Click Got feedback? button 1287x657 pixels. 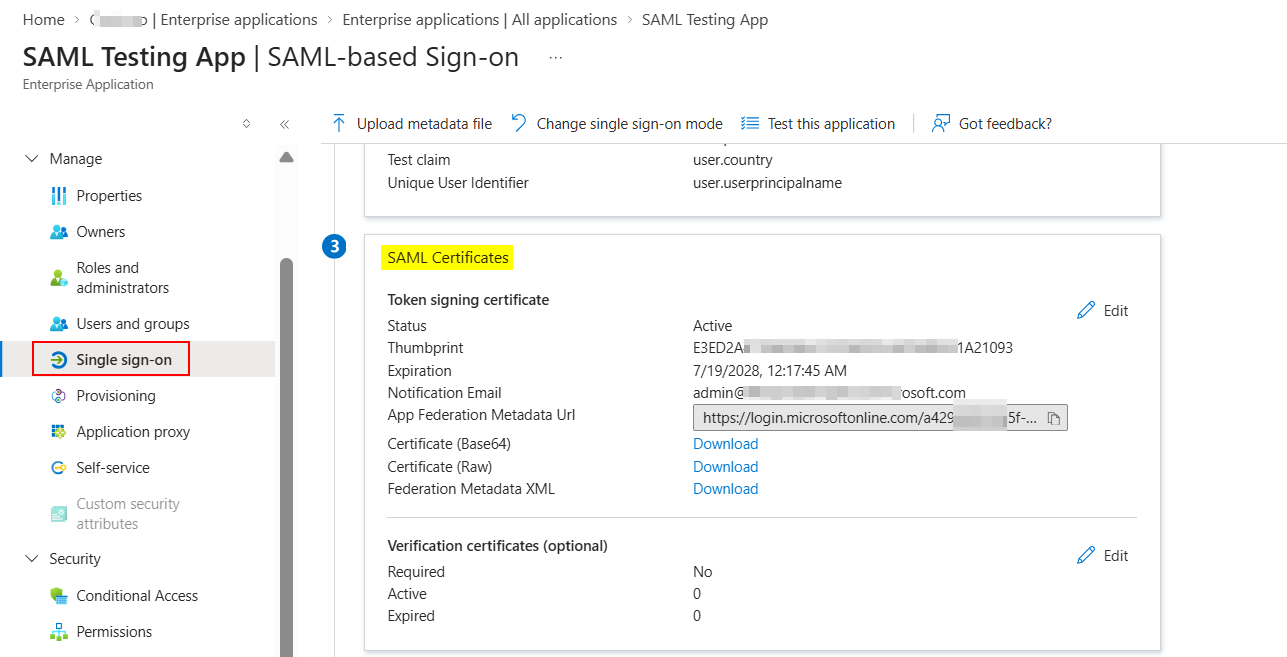pyautogui.click(x=991, y=124)
